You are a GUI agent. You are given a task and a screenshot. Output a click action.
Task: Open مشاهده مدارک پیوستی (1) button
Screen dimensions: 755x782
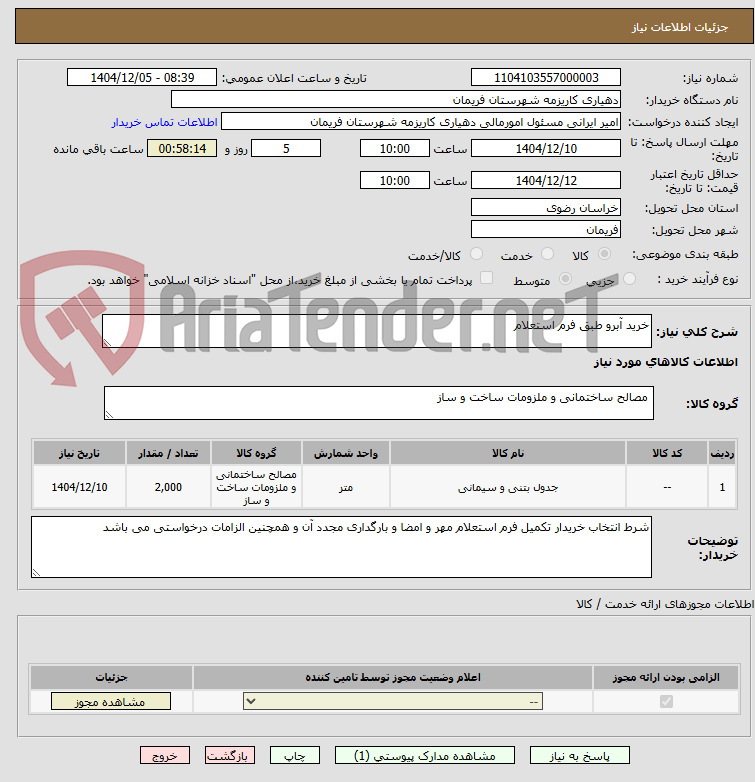pos(424,756)
